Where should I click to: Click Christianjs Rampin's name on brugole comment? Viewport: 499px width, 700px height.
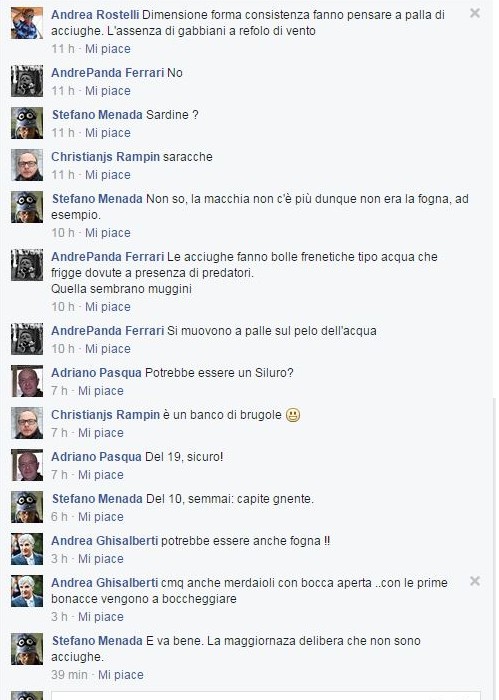point(105,415)
